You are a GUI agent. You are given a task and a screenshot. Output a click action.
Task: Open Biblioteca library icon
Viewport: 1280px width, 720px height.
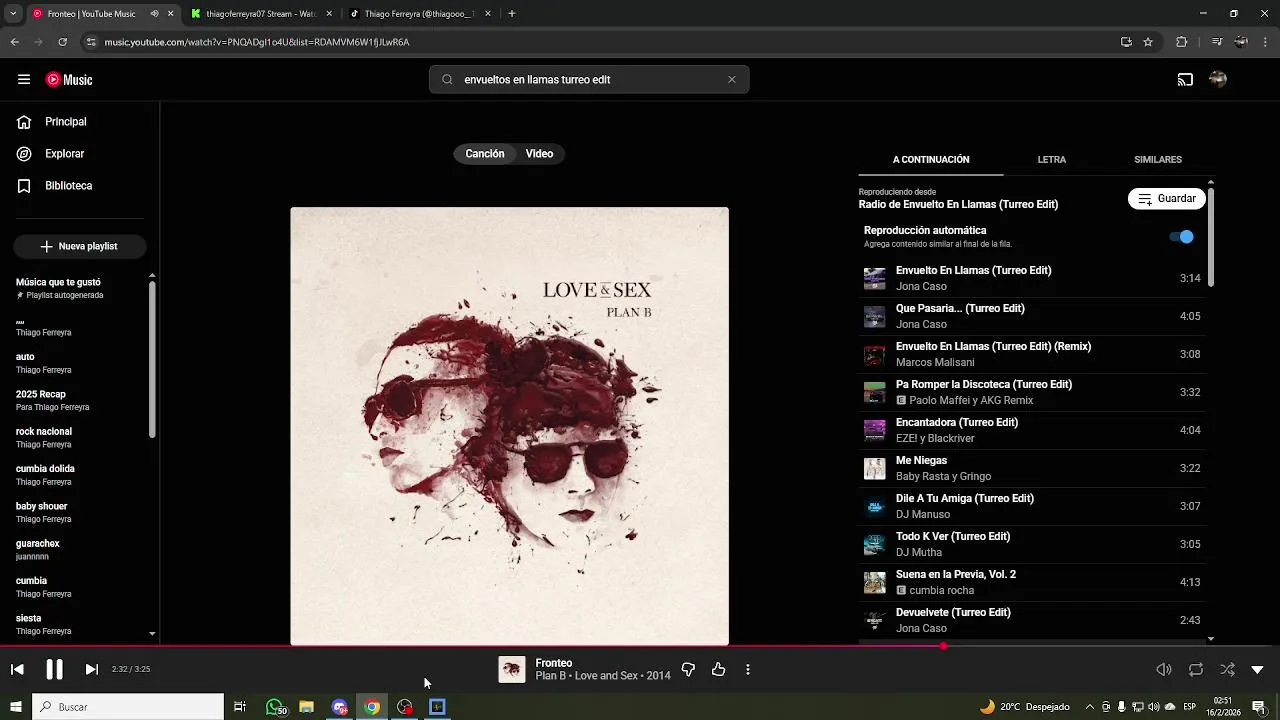[x=24, y=186]
